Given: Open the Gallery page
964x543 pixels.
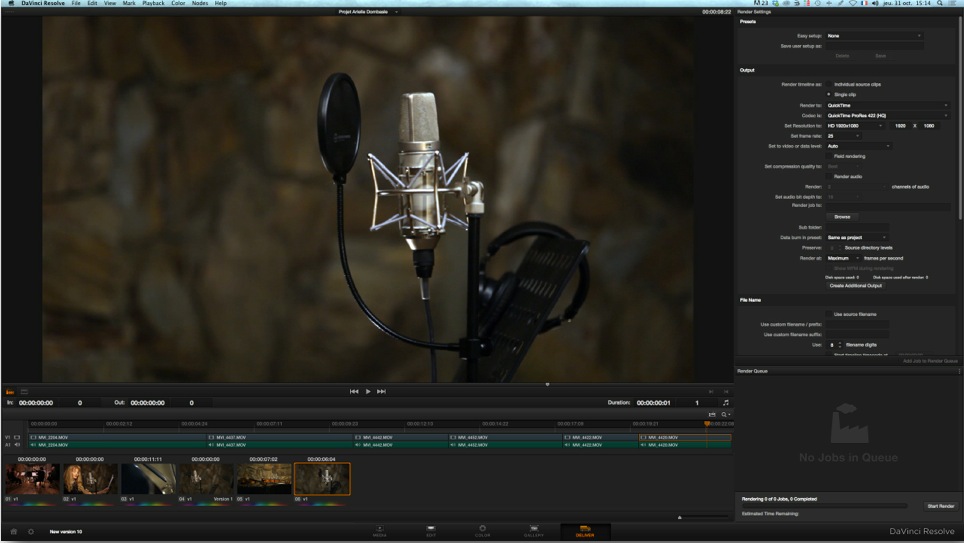Looking at the screenshot, I should coord(534,531).
